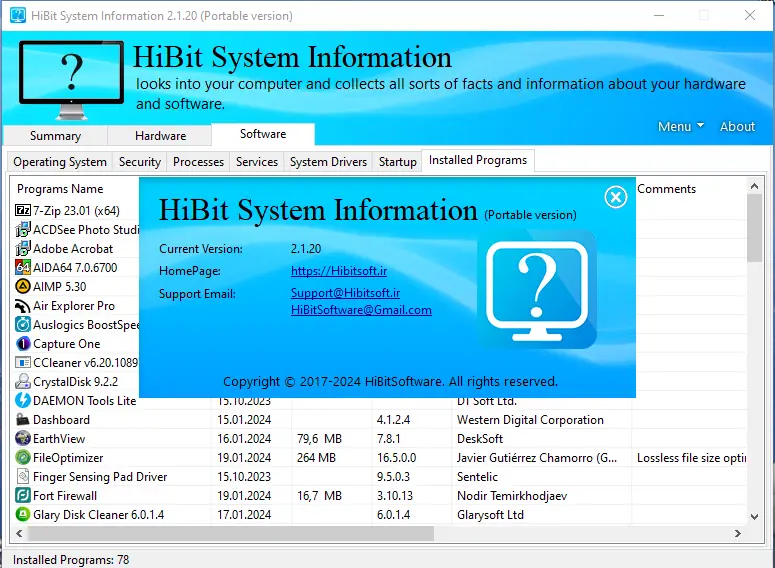Click the Dashboard program icon
The height and width of the screenshot is (568, 775).
click(x=23, y=420)
